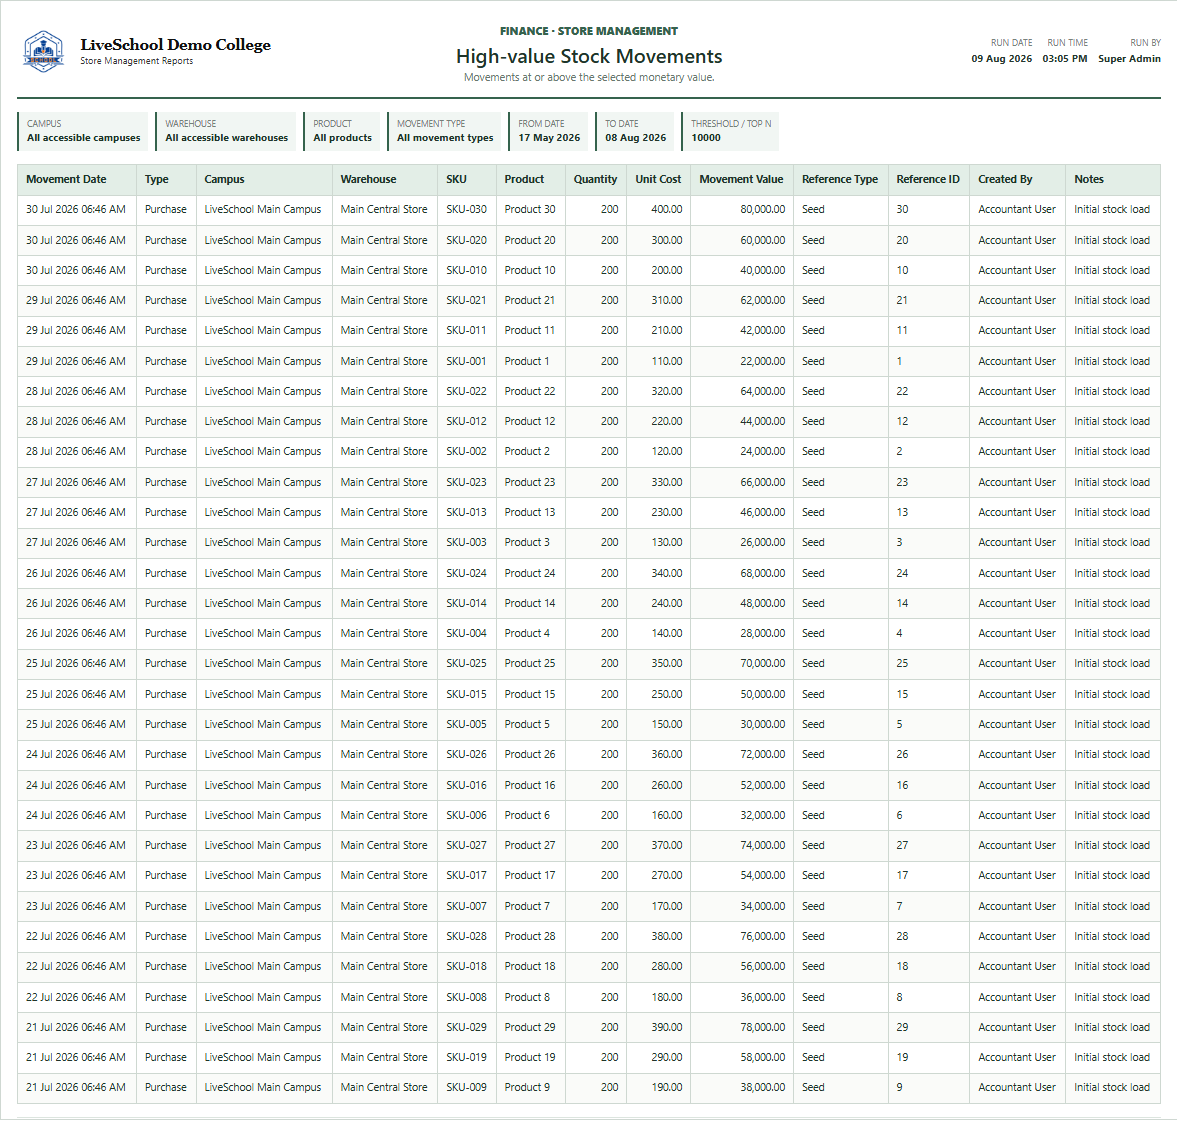This screenshot has width=1178, height=1121.
Task: Click Accountant User in the SKU-030 row
Action: [1016, 210]
